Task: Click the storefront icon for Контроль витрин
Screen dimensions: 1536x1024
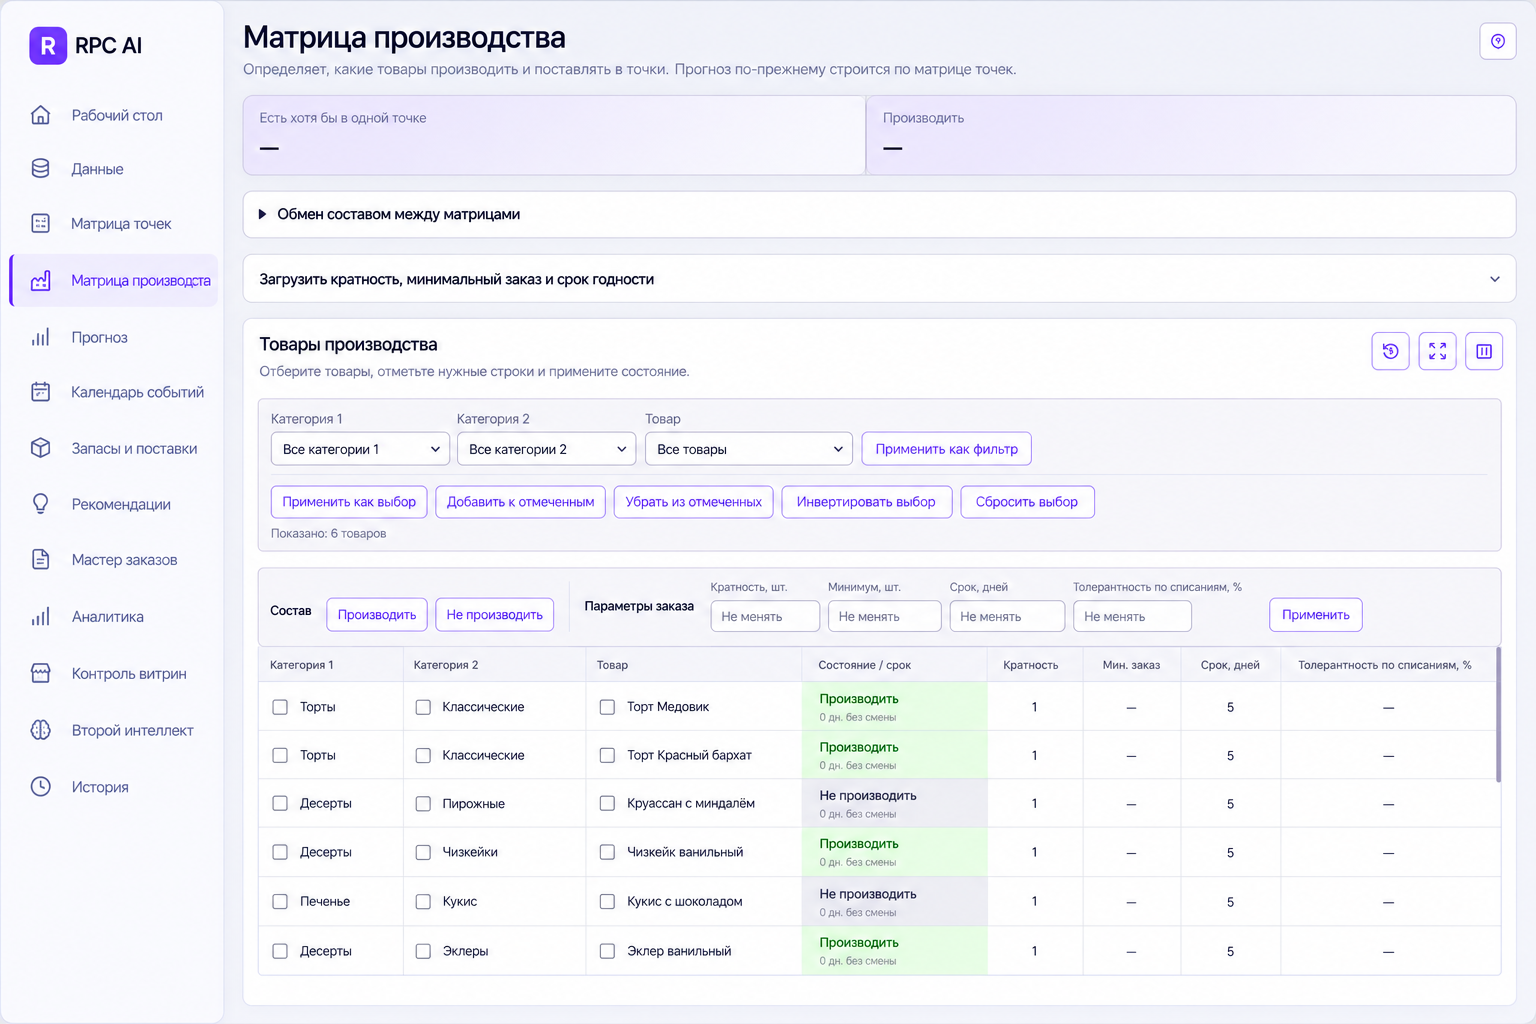Action: click(40, 674)
